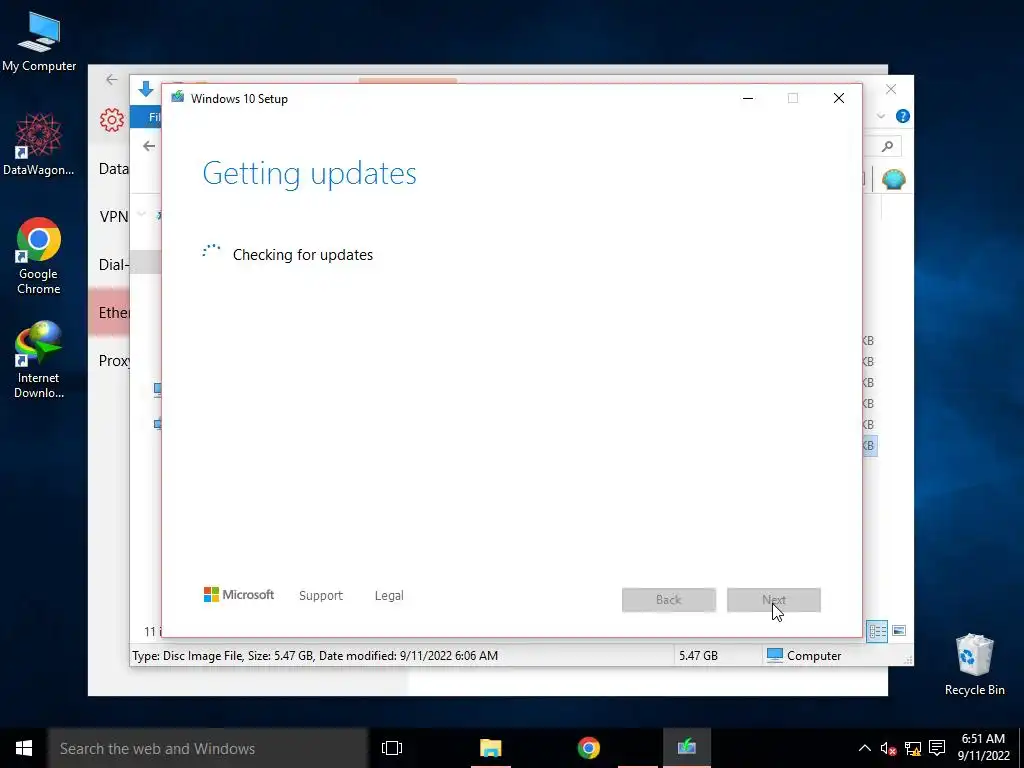
Task: Open My Computer desktop icon
Action: [x=39, y=42]
